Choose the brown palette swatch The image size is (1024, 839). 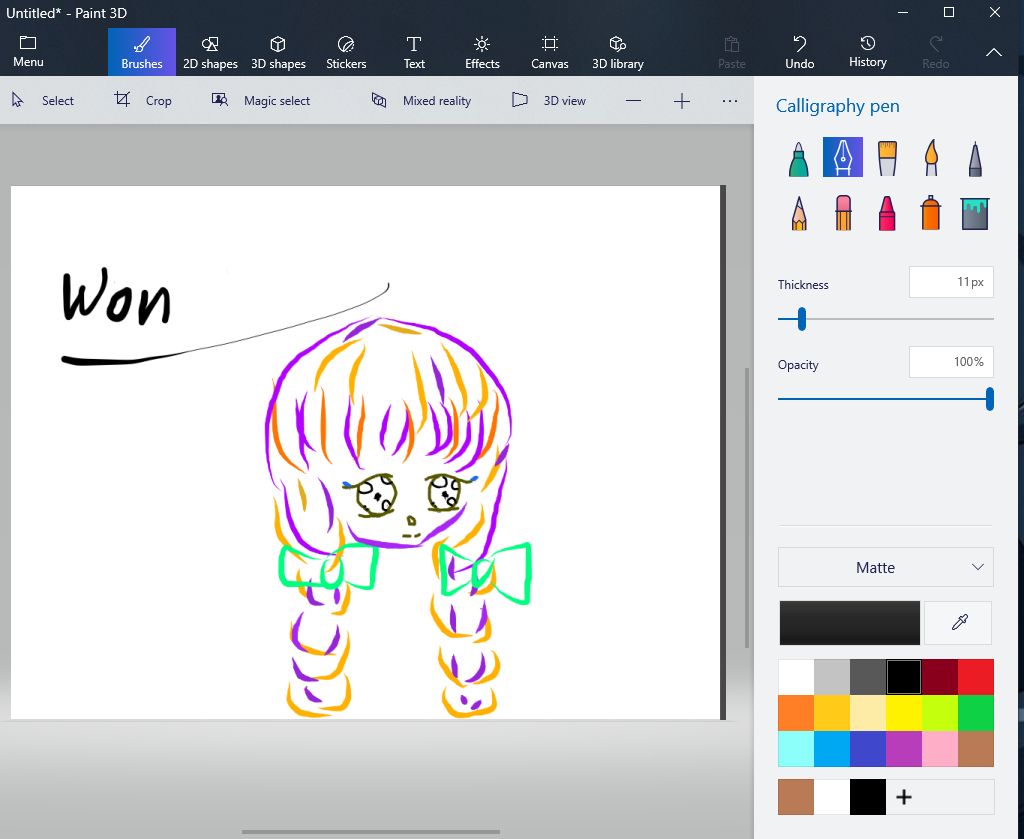point(976,749)
